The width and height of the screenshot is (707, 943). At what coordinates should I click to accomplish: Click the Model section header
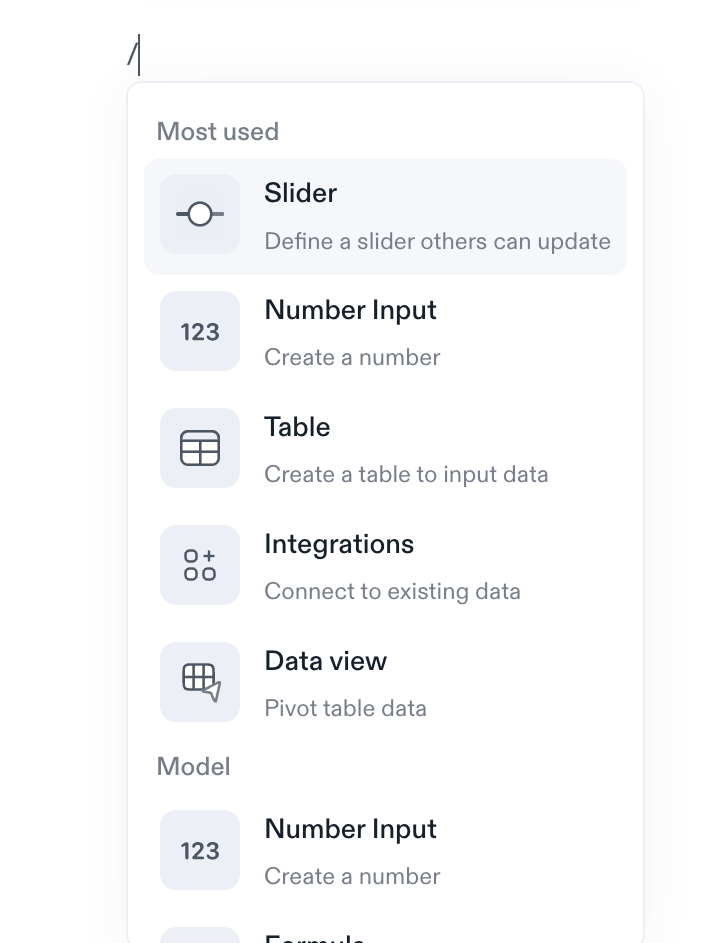pyautogui.click(x=193, y=766)
